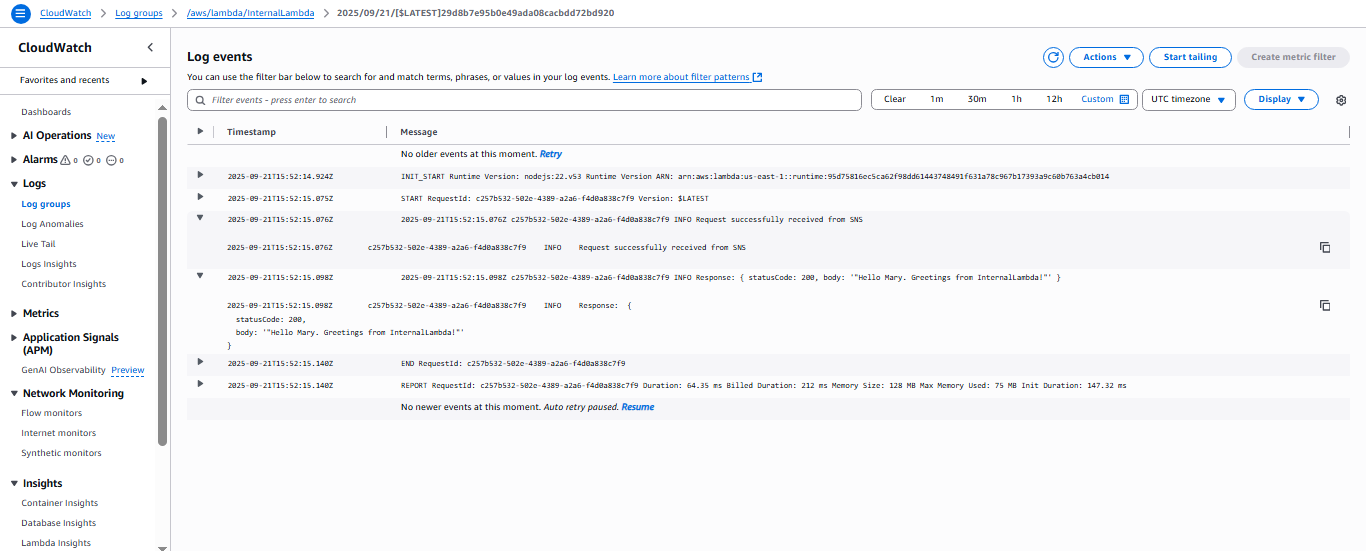The width and height of the screenshot is (1366, 551).
Task: Open Log groups in sidebar
Action: [x=46, y=204]
